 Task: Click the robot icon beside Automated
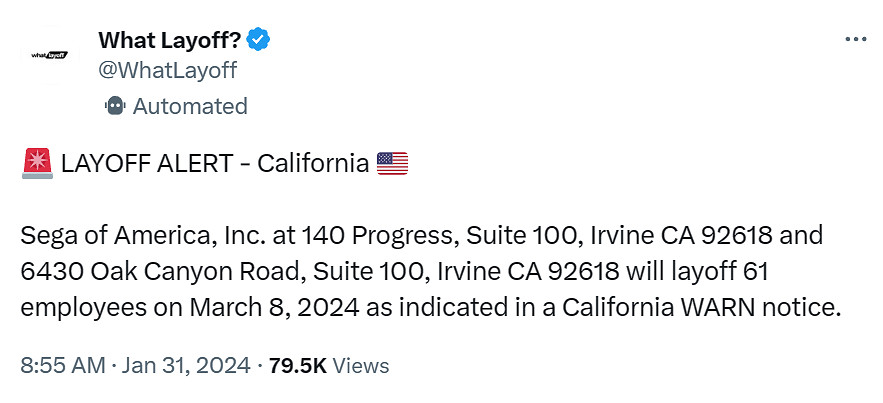pos(114,106)
